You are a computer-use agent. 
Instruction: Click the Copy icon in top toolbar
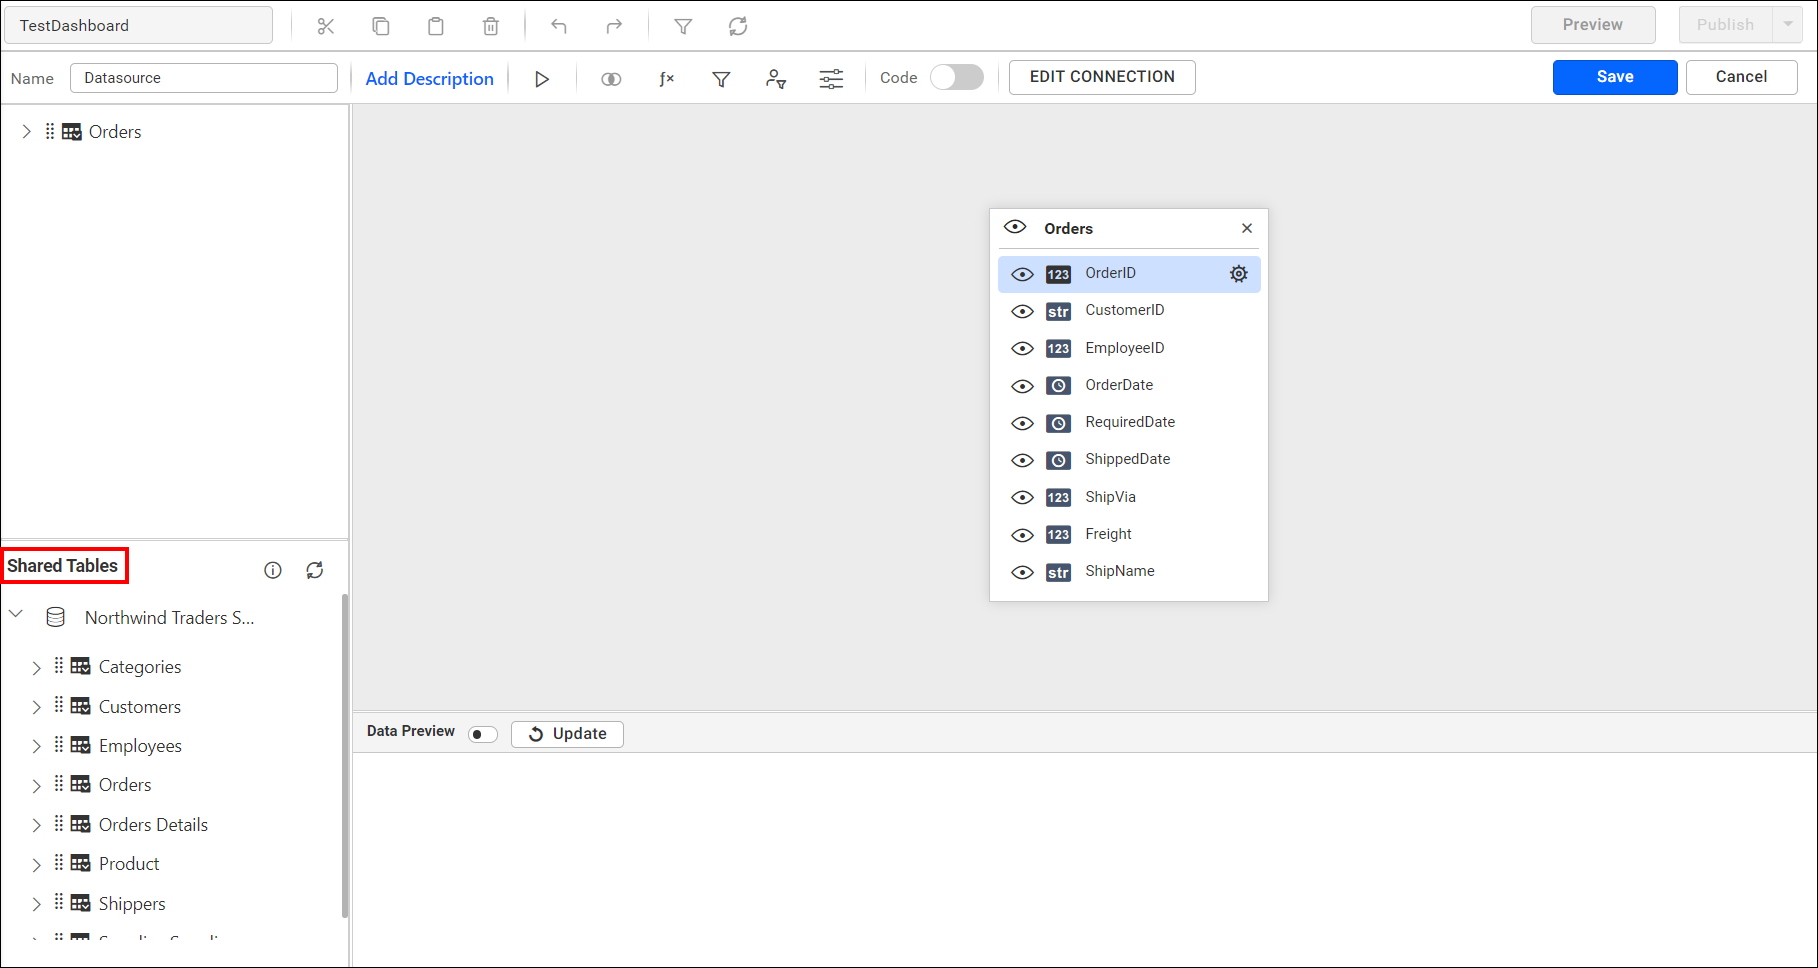click(x=381, y=26)
